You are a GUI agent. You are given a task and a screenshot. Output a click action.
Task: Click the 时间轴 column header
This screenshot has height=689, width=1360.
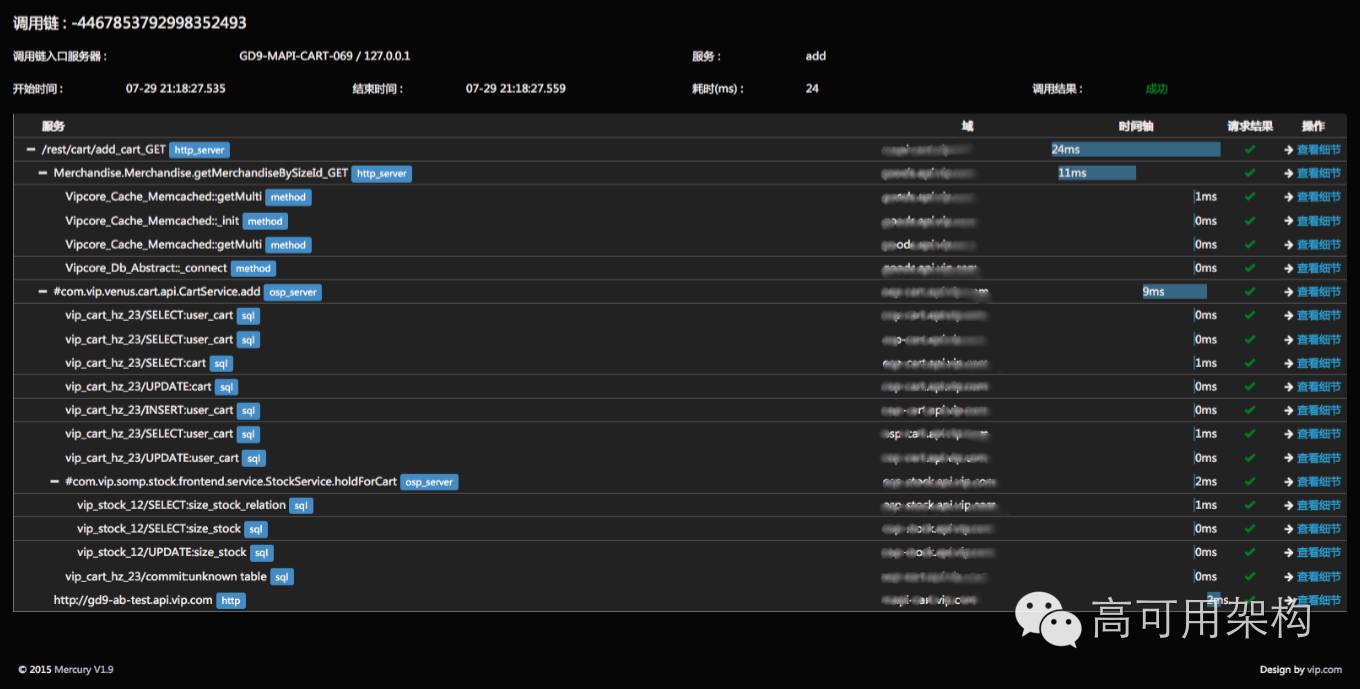tap(1136, 126)
